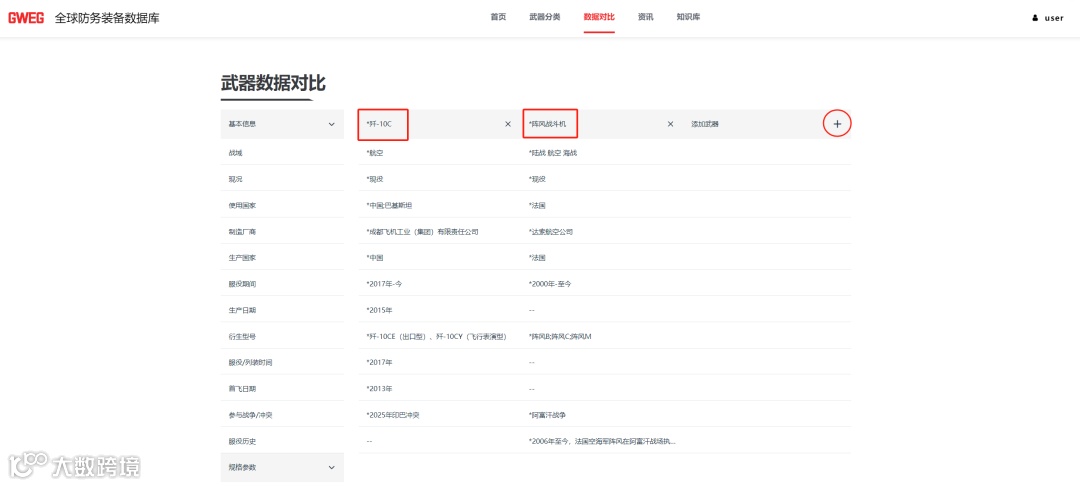
Task: Click the *达索航空公司 value
Action: point(550,231)
